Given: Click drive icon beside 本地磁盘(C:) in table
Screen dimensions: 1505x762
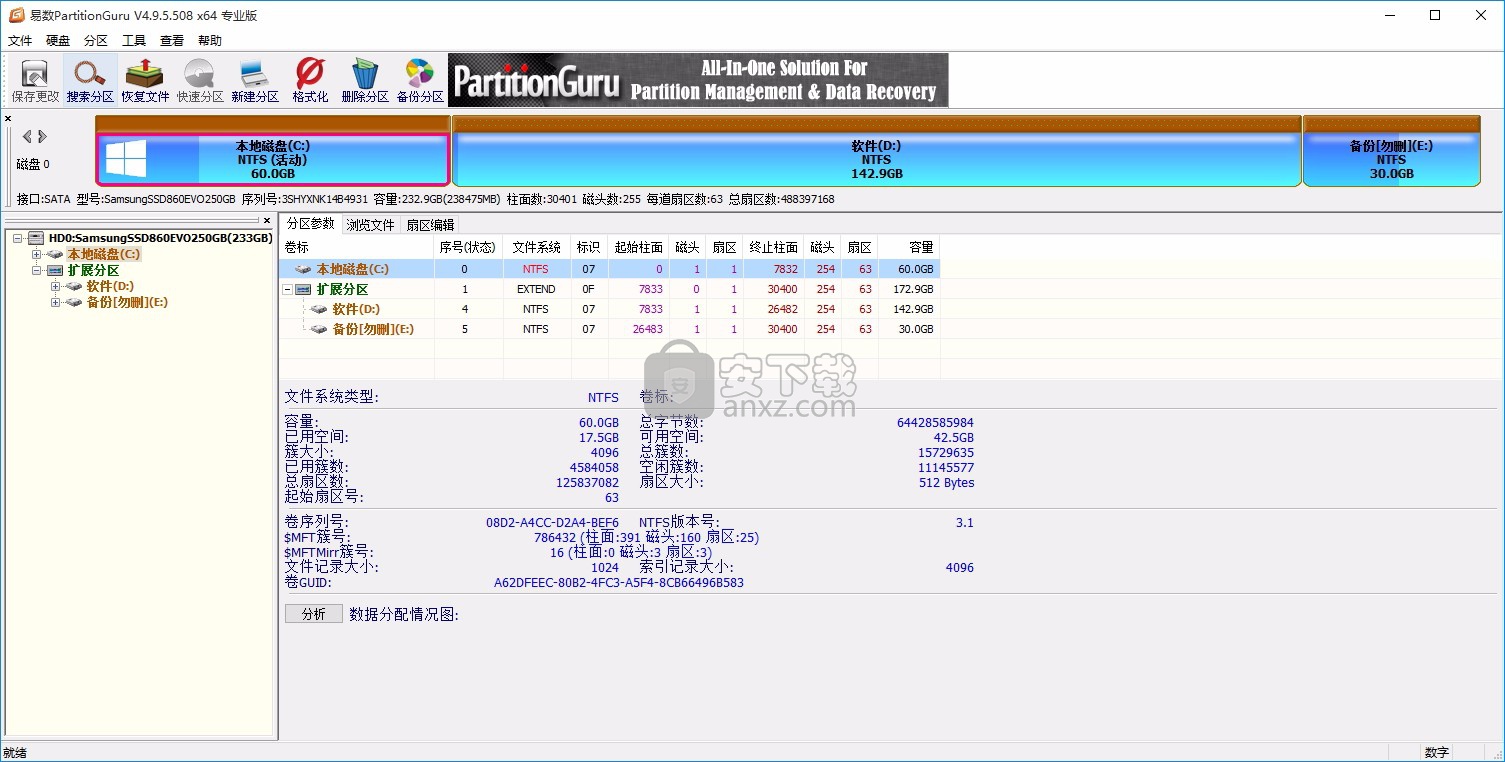Looking at the screenshot, I should (x=303, y=270).
